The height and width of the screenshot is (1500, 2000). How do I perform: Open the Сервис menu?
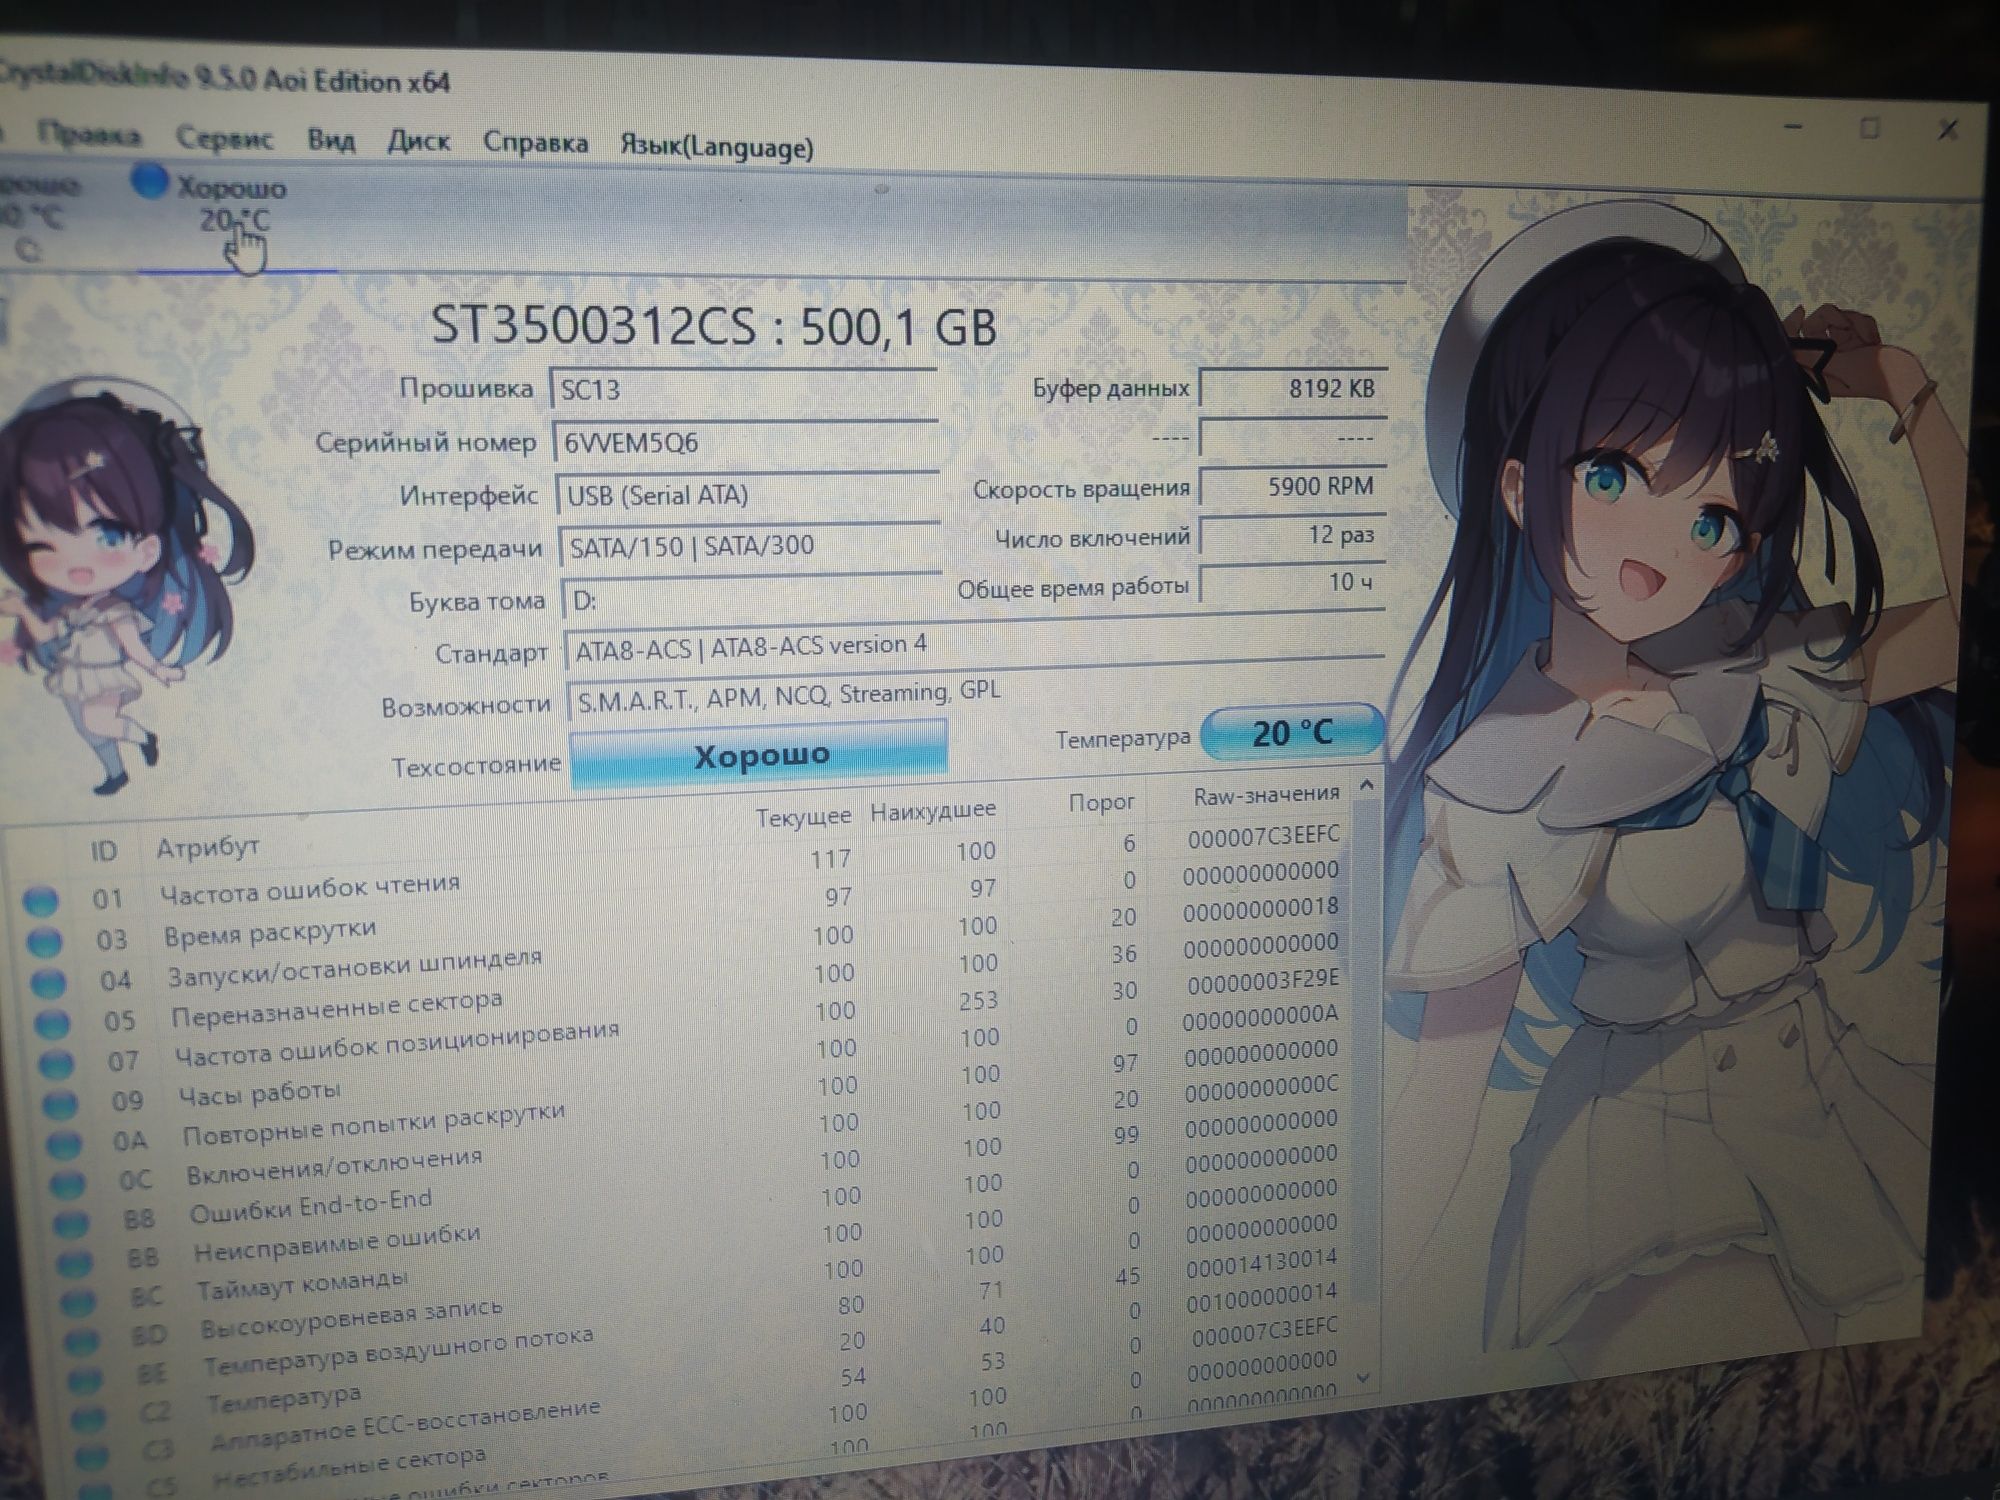(x=224, y=138)
